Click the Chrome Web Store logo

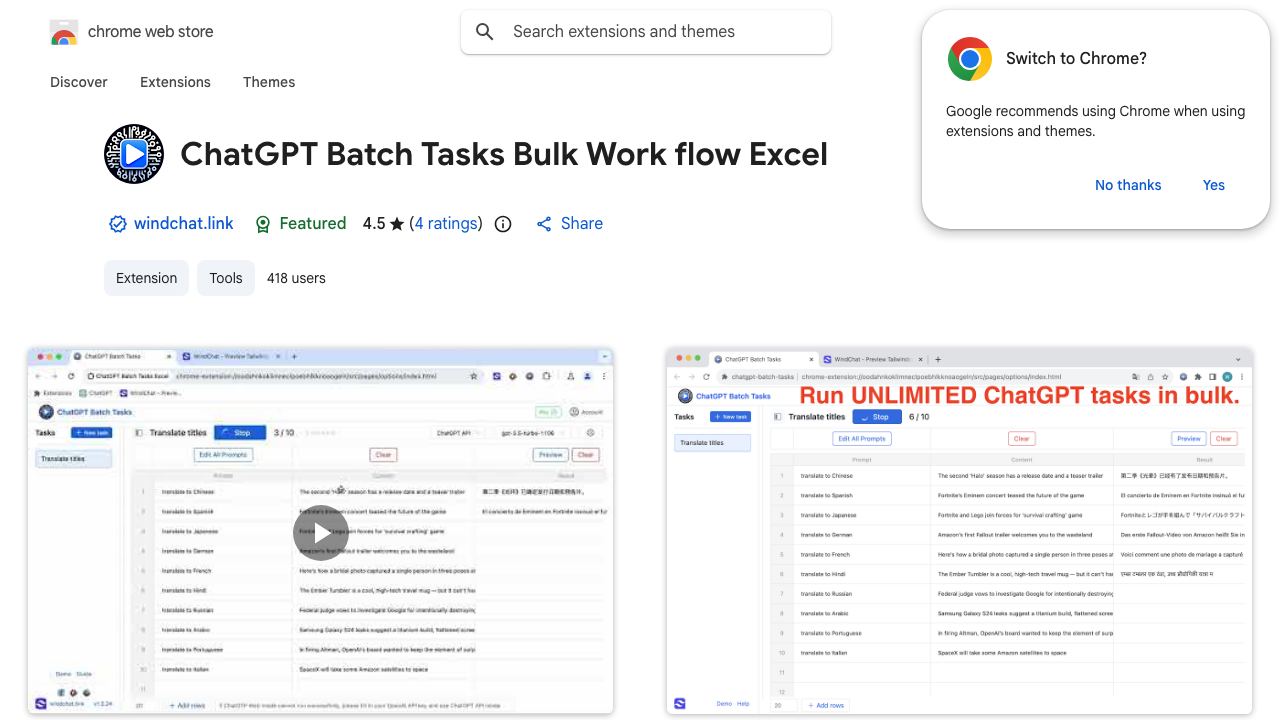tap(64, 32)
